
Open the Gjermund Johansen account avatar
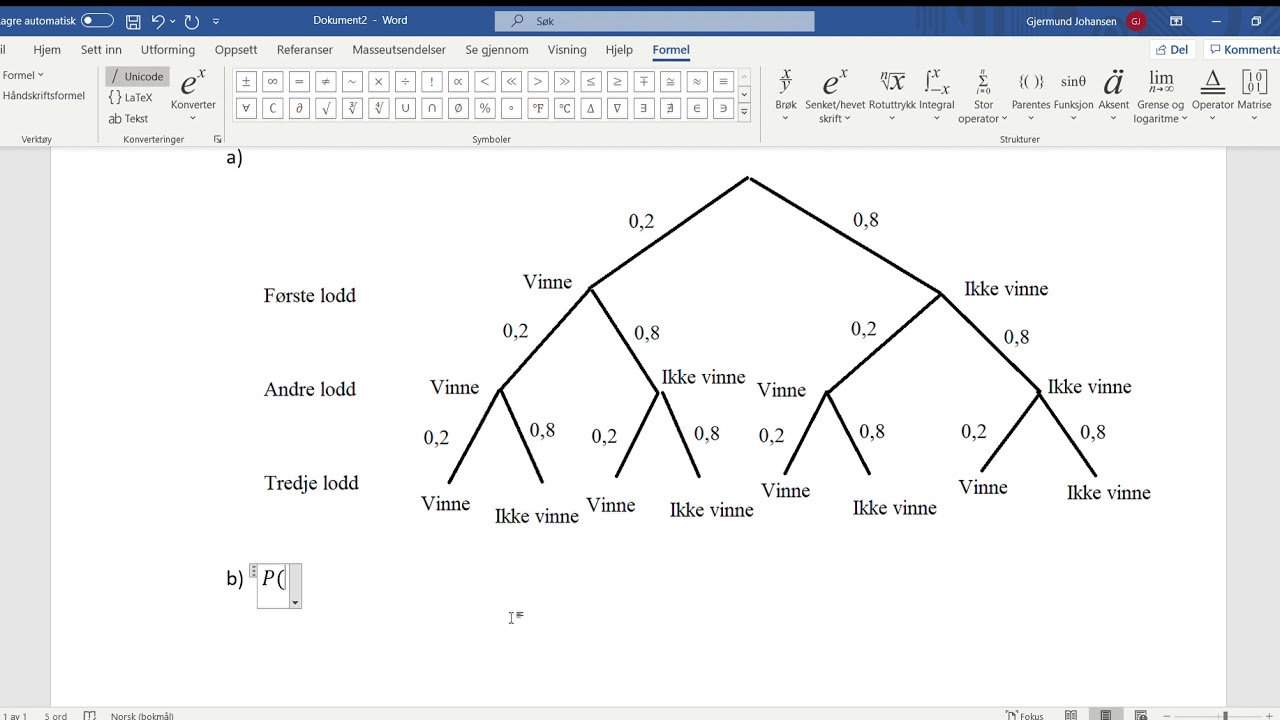coord(1136,21)
